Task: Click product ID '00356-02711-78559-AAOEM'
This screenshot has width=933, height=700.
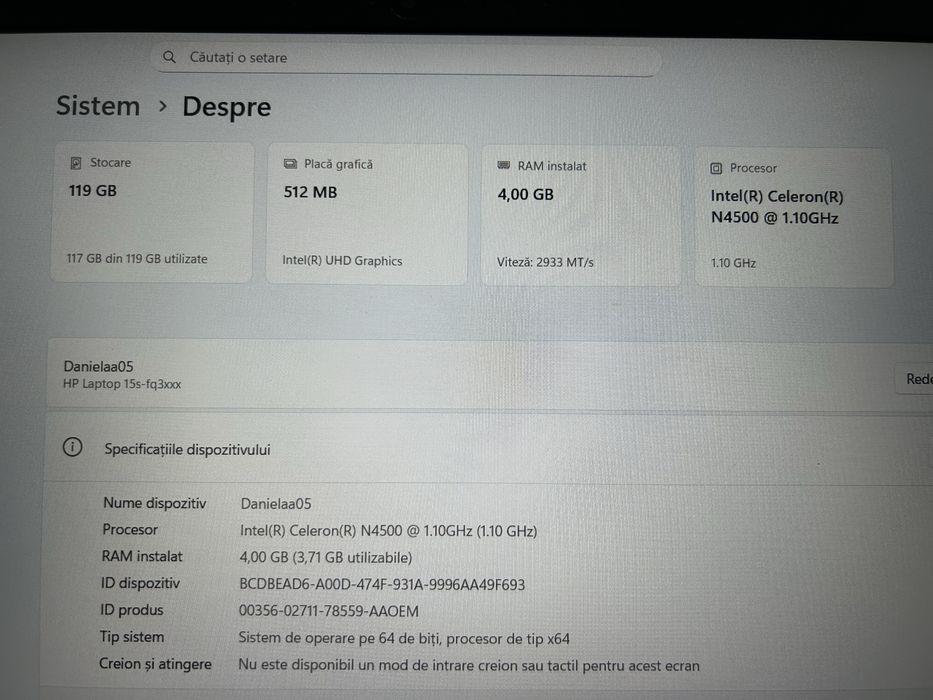Action: click(328, 611)
